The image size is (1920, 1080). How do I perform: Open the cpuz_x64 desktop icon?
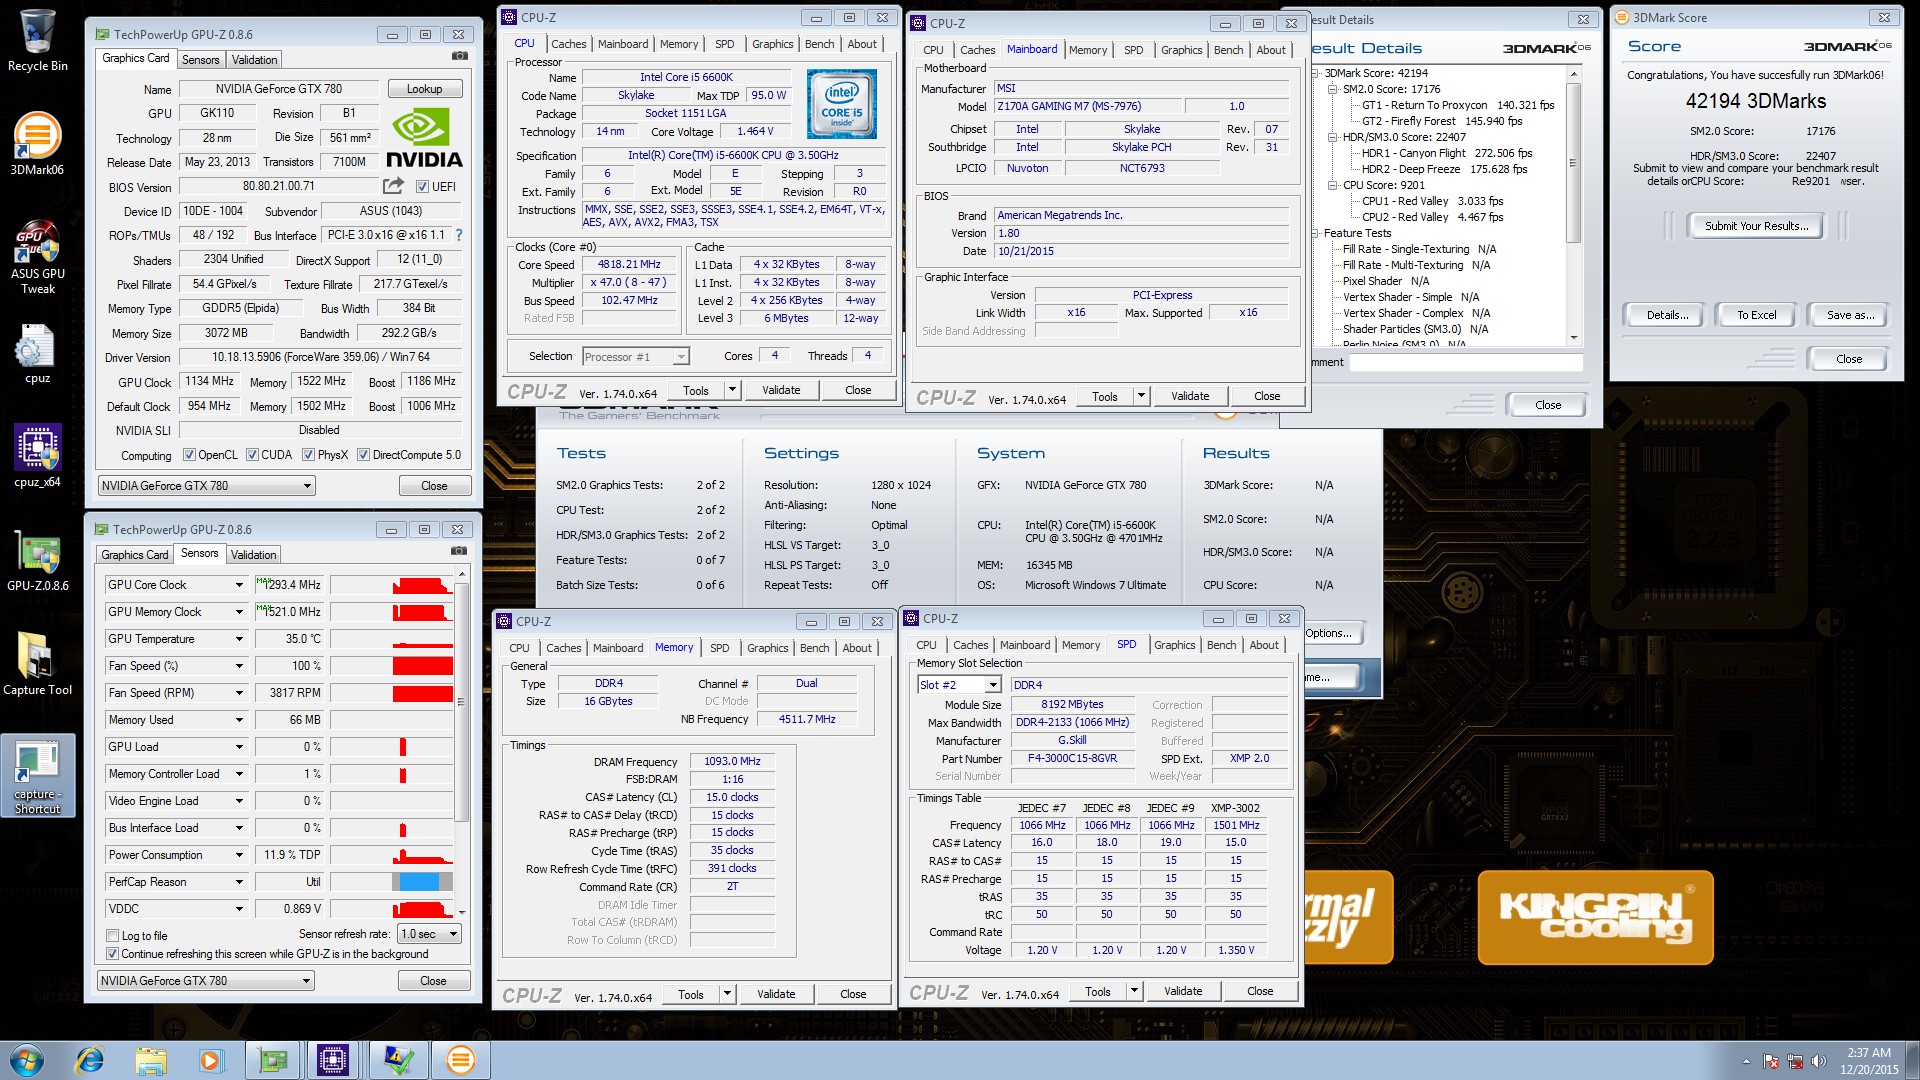point(37,456)
